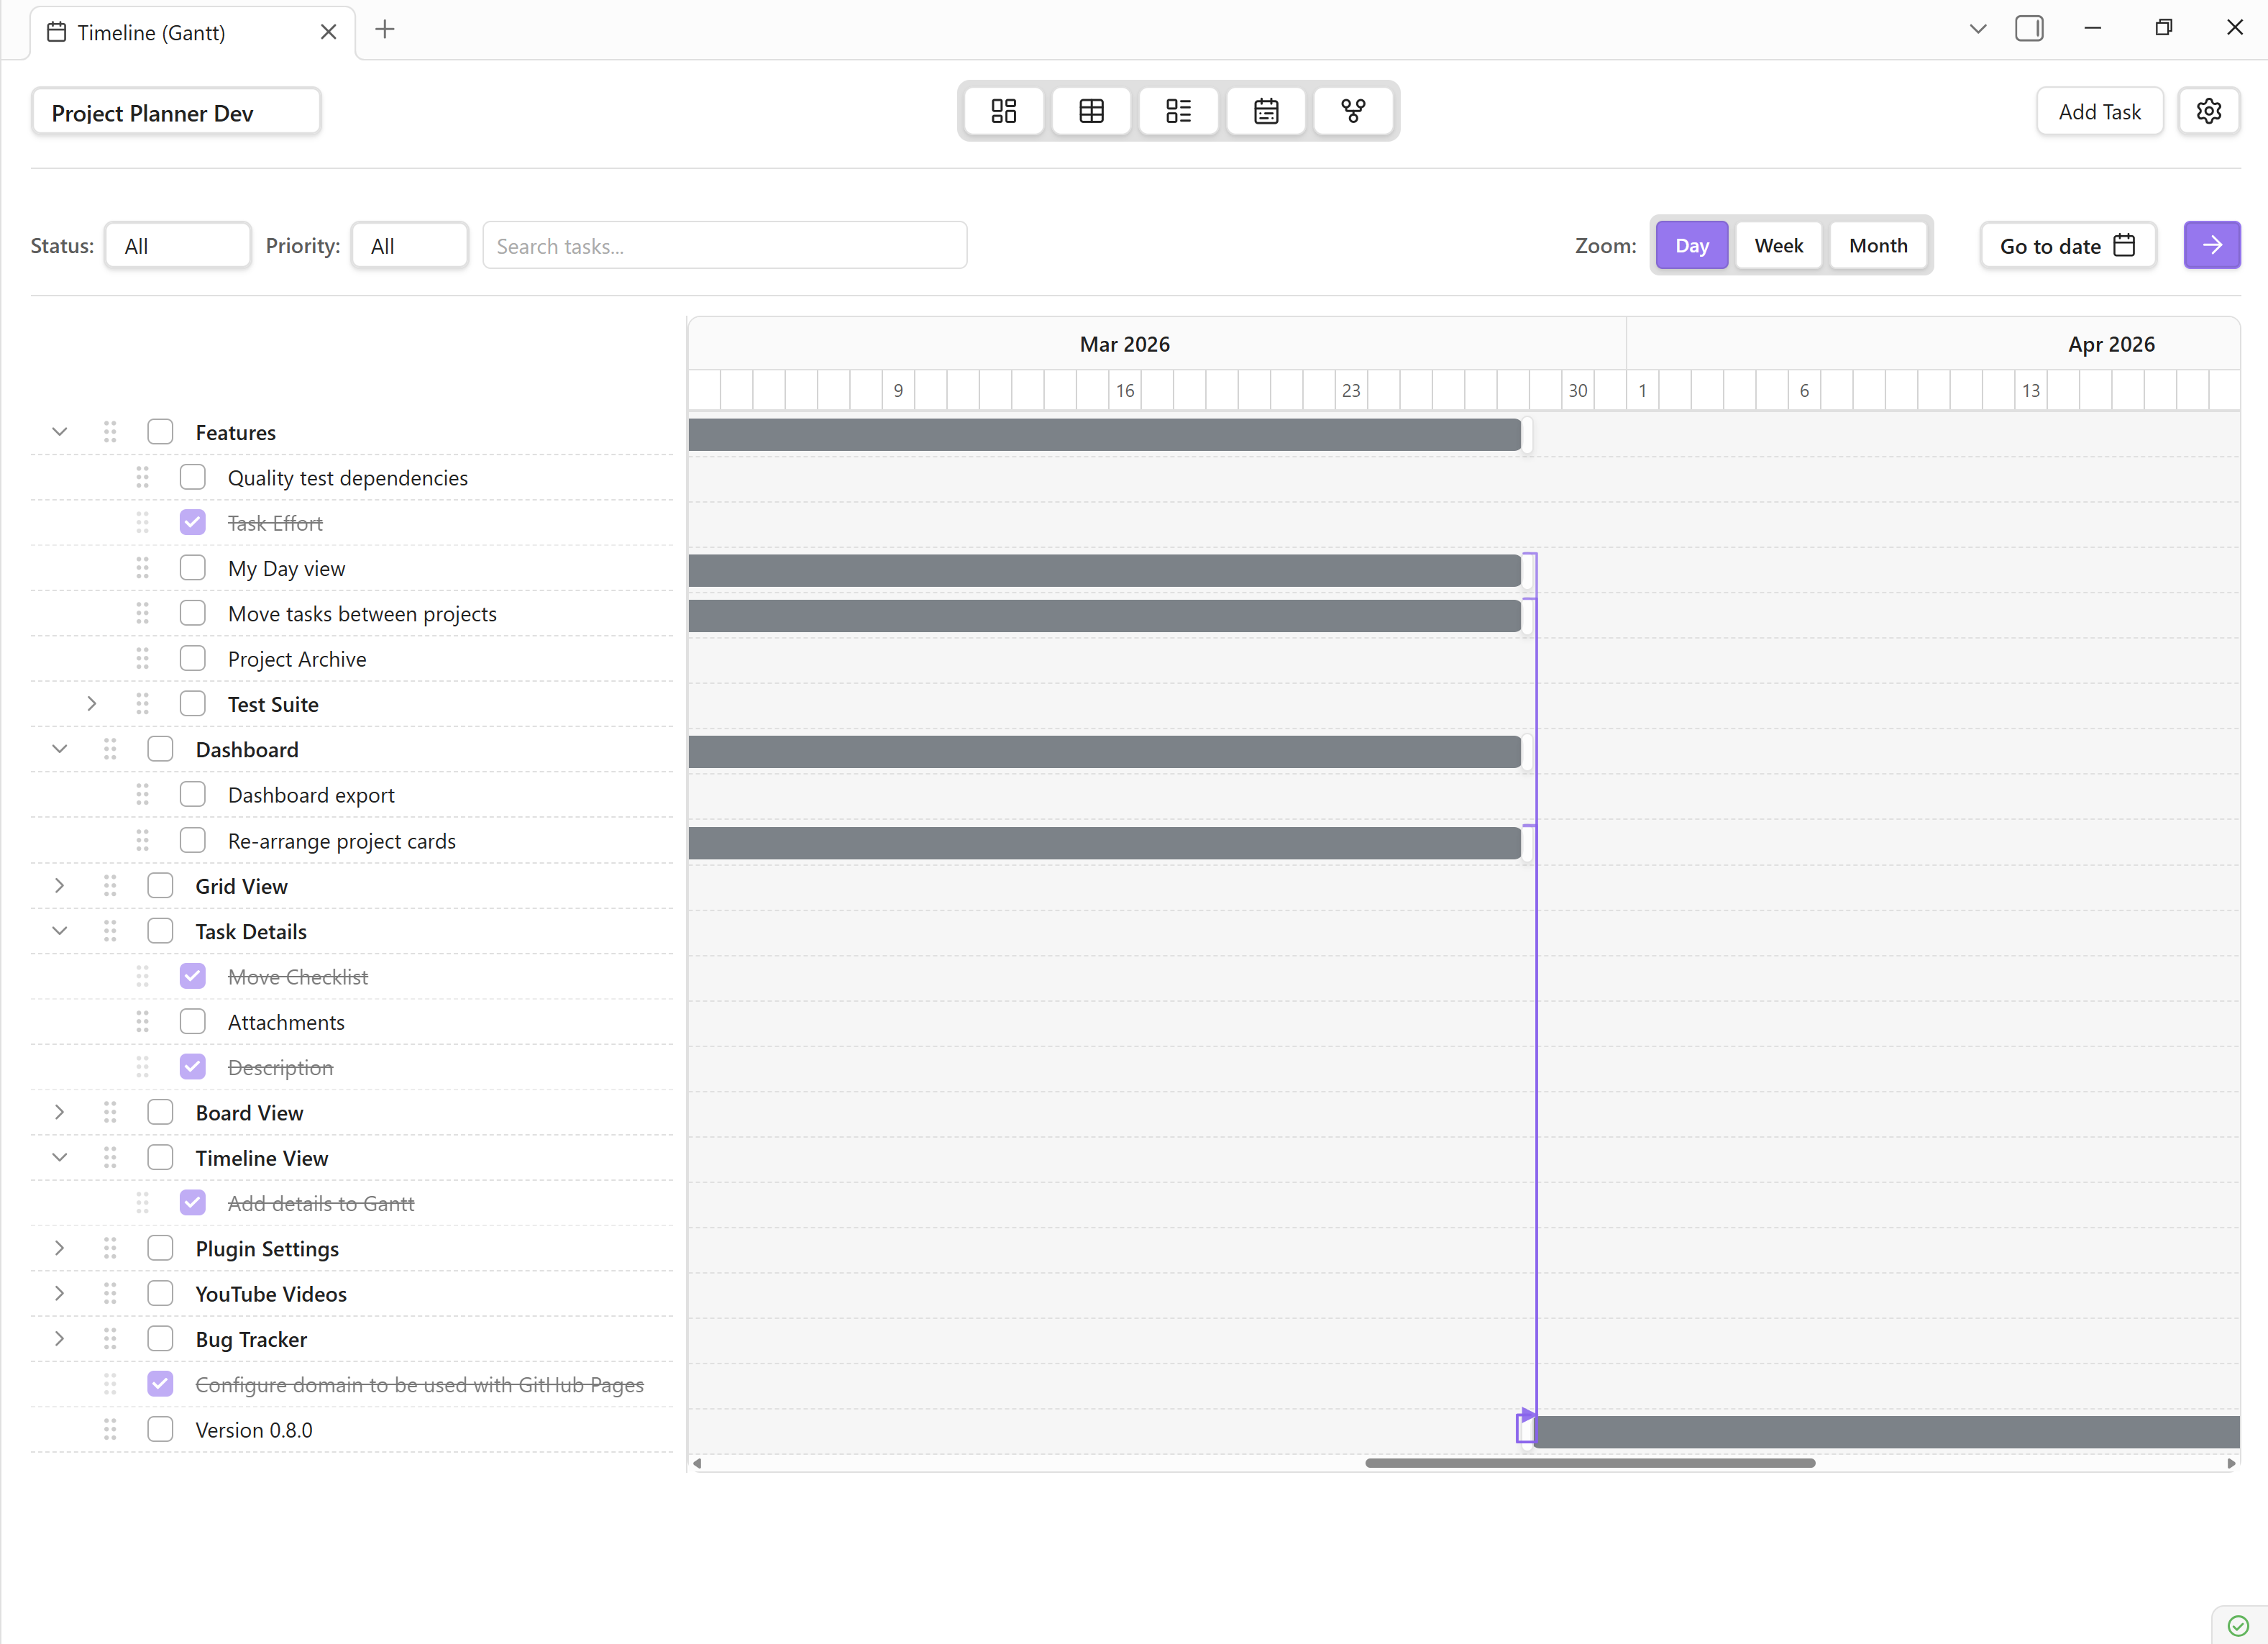Image resolution: width=2268 pixels, height=1644 pixels.
Task: Open the project settings gear icon
Action: click(2209, 111)
